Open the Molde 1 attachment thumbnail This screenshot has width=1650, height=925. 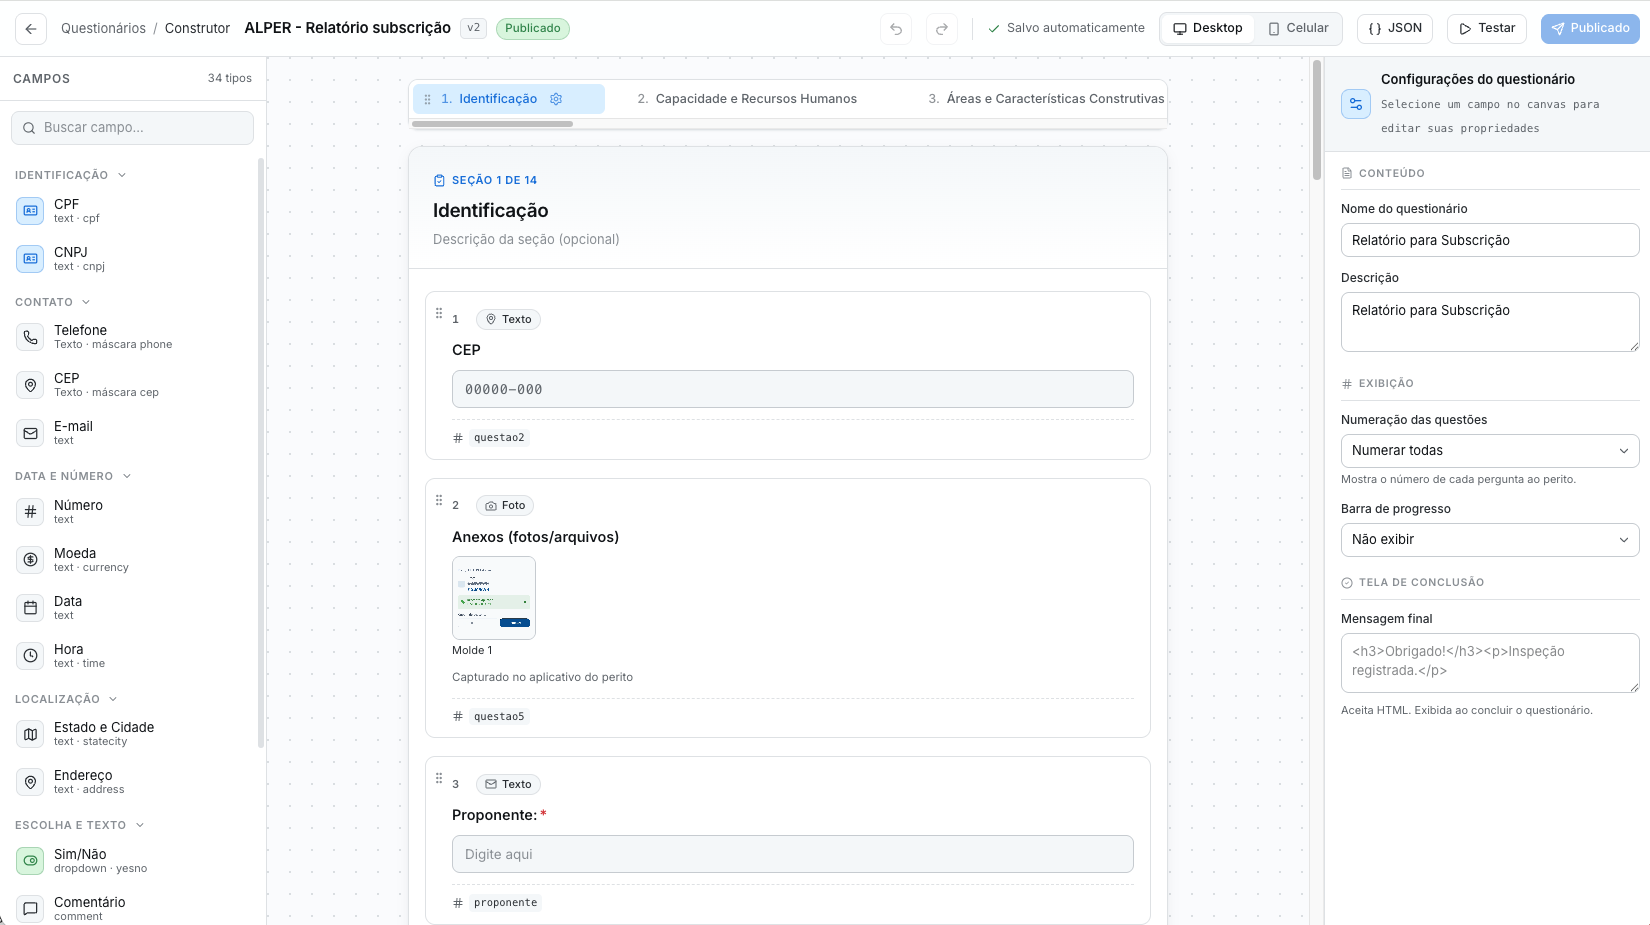click(x=494, y=598)
